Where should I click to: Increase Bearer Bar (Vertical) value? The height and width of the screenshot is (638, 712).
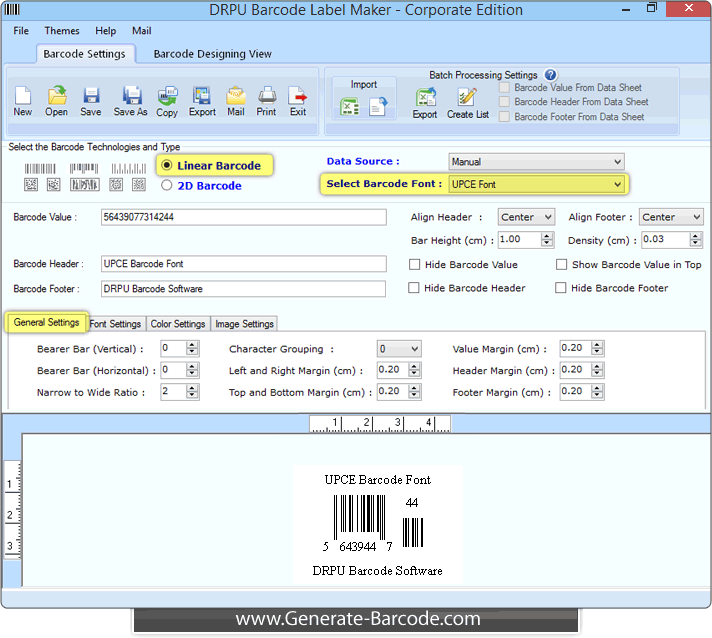pos(192,345)
